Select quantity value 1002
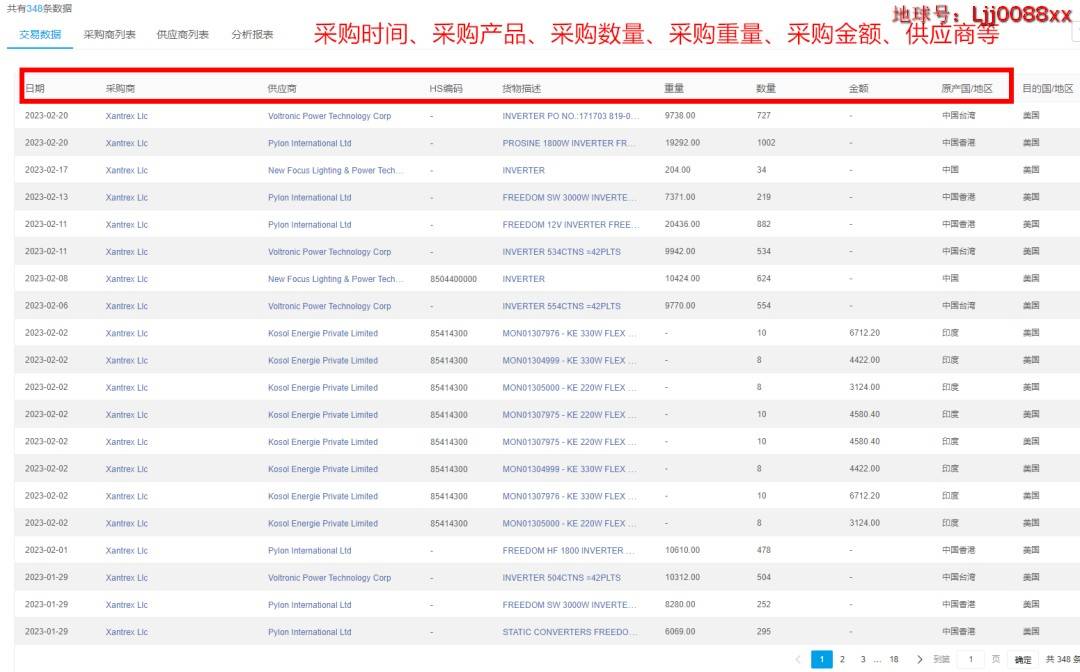1080x672 pixels. click(x=766, y=143)
